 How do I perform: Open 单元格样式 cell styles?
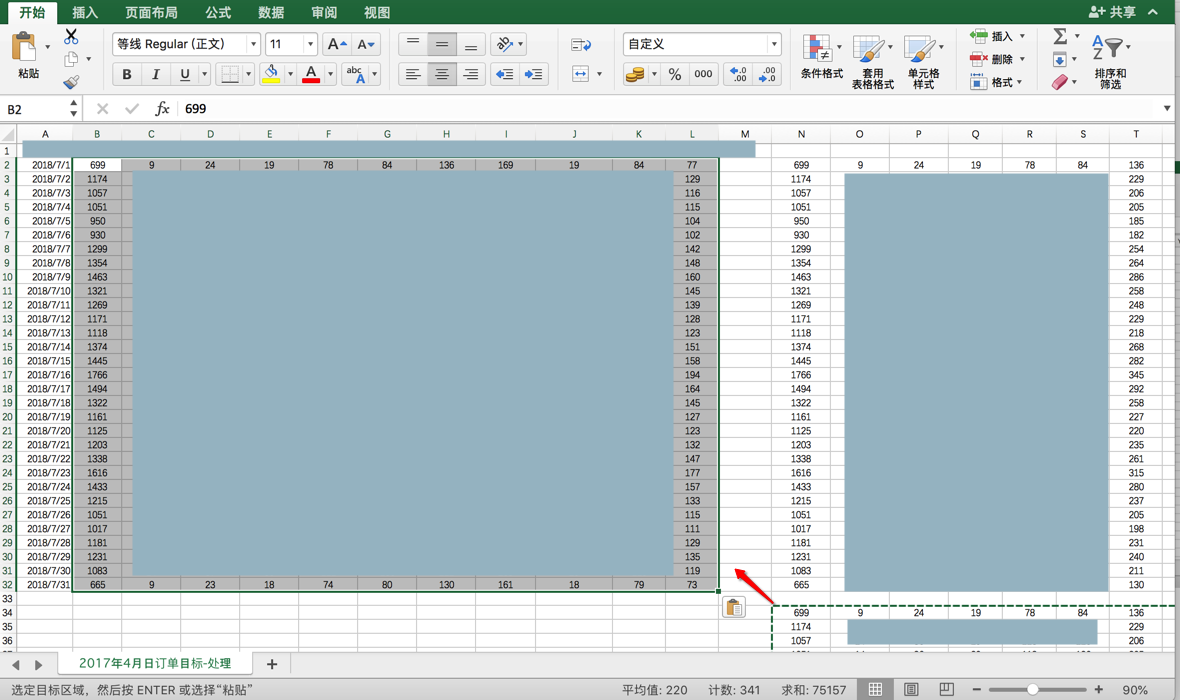point(923,62)
